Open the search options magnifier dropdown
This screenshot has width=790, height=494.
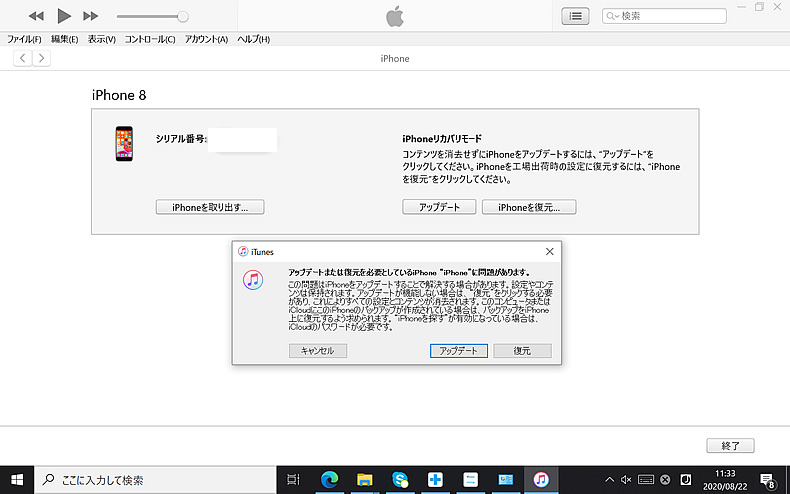pos(613,16)
